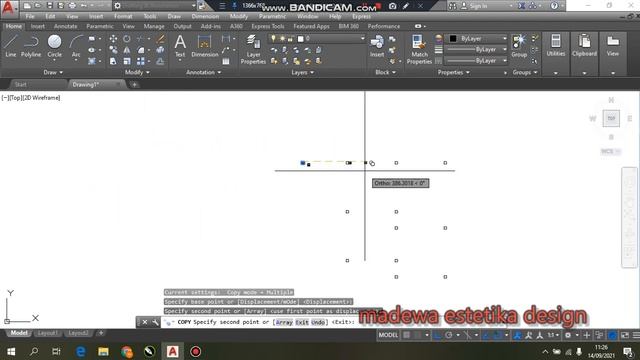This screenshot has height=360, width=640.
Task: Click the Offset tool in Modify panel
Action: tap(160, 61)
